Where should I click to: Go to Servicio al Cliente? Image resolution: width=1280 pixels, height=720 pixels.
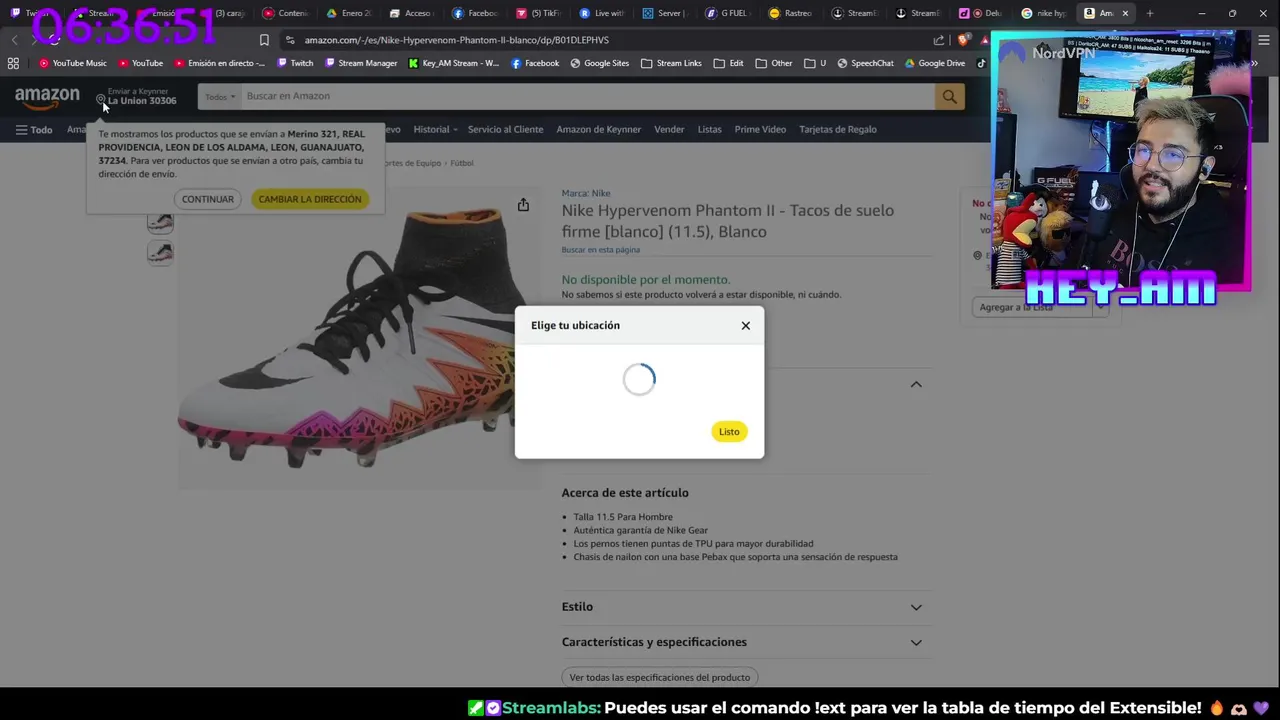pyautogui.click(x=505, y=129)
